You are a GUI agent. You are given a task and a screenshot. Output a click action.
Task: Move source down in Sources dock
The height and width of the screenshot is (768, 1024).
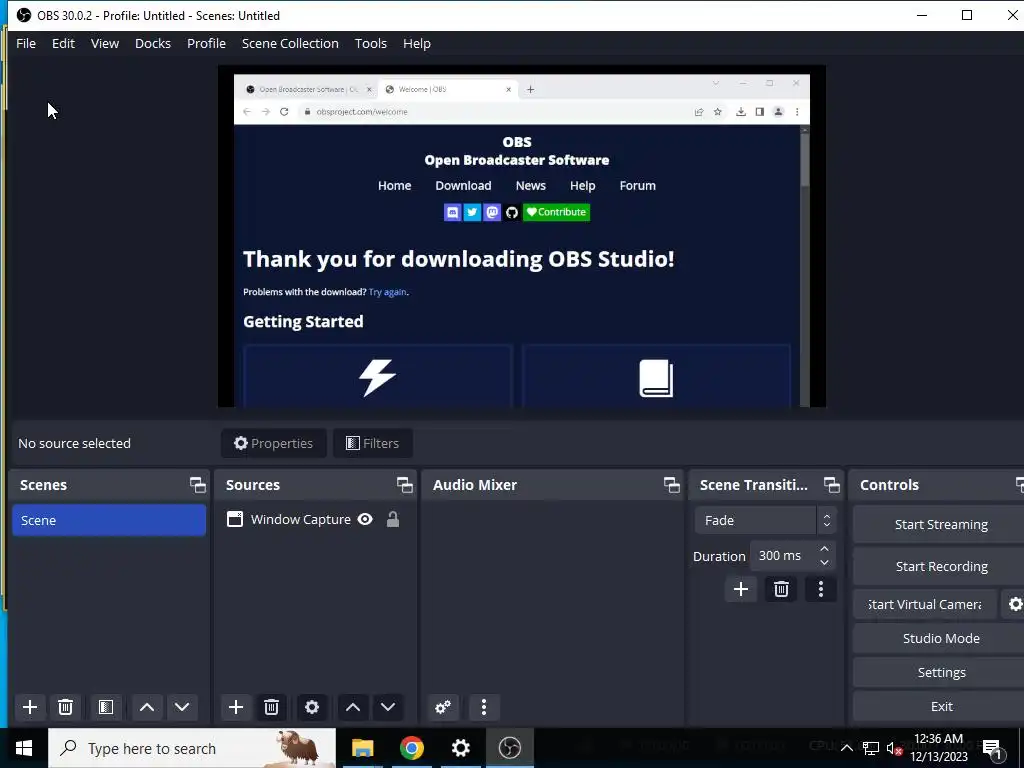(x=388, y=707)
